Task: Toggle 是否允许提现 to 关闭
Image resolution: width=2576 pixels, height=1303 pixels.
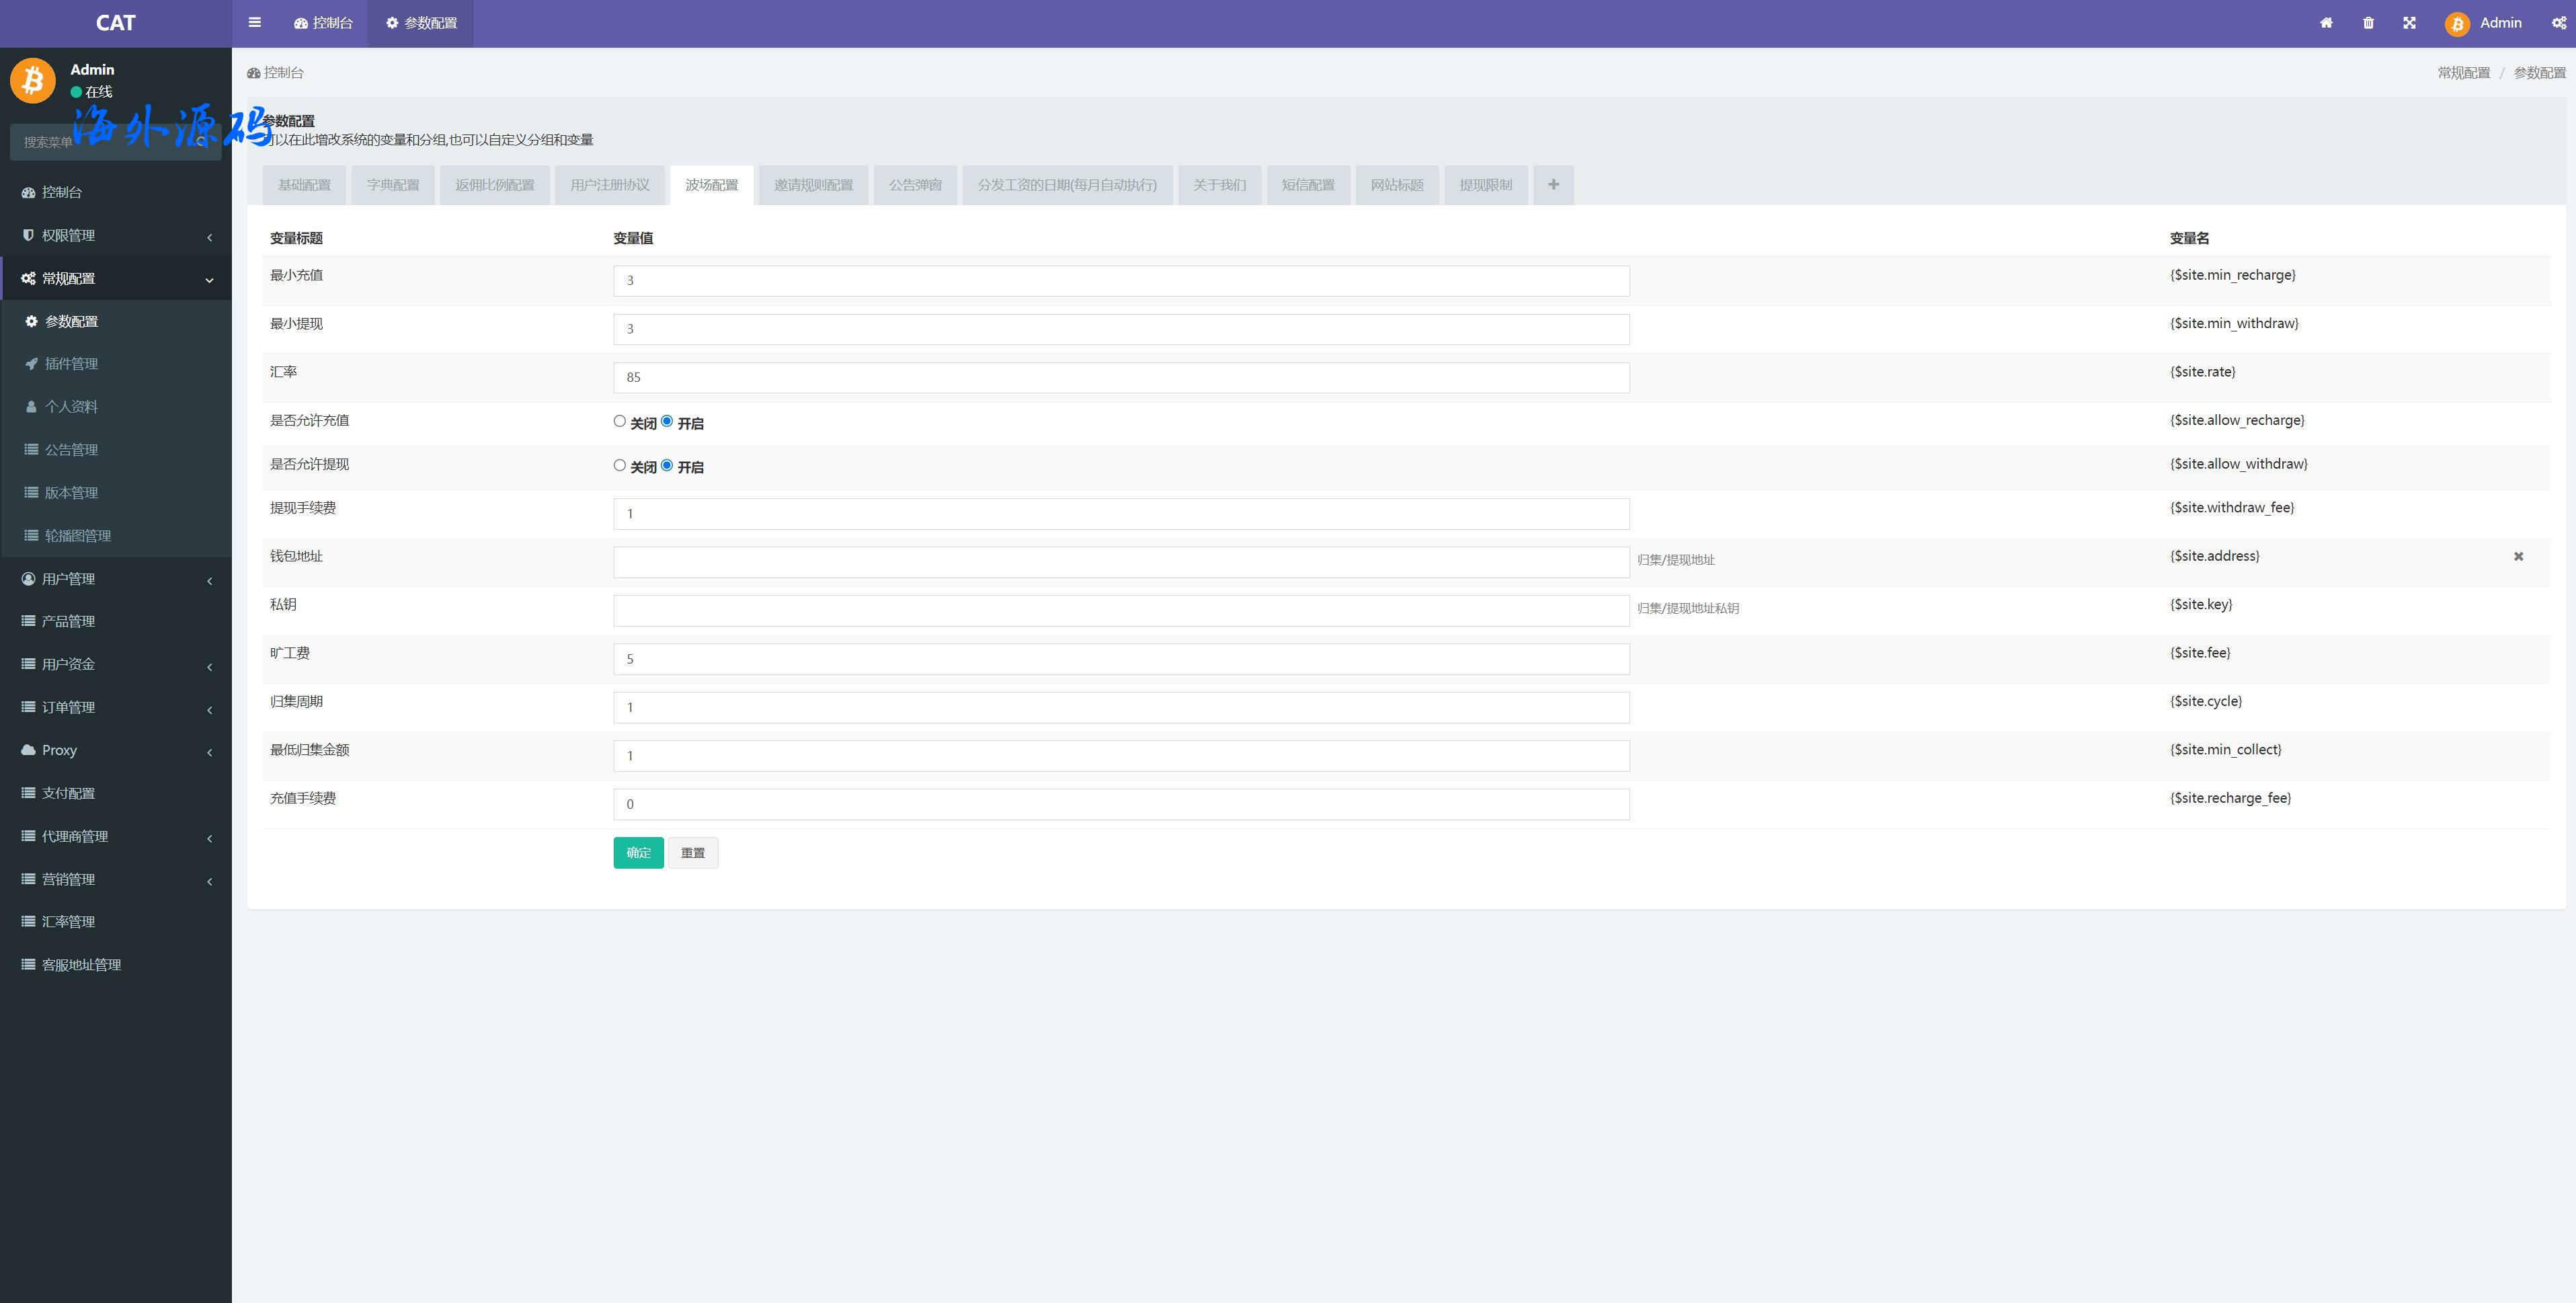Action: click(x=620, y=465)
